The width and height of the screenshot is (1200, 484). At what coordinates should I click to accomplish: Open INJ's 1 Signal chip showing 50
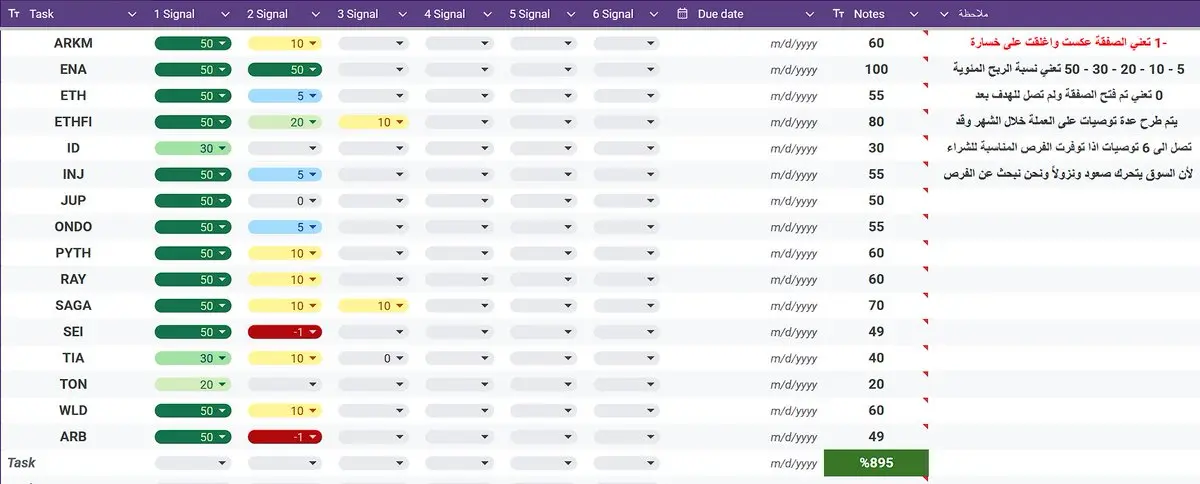[193, 175]
